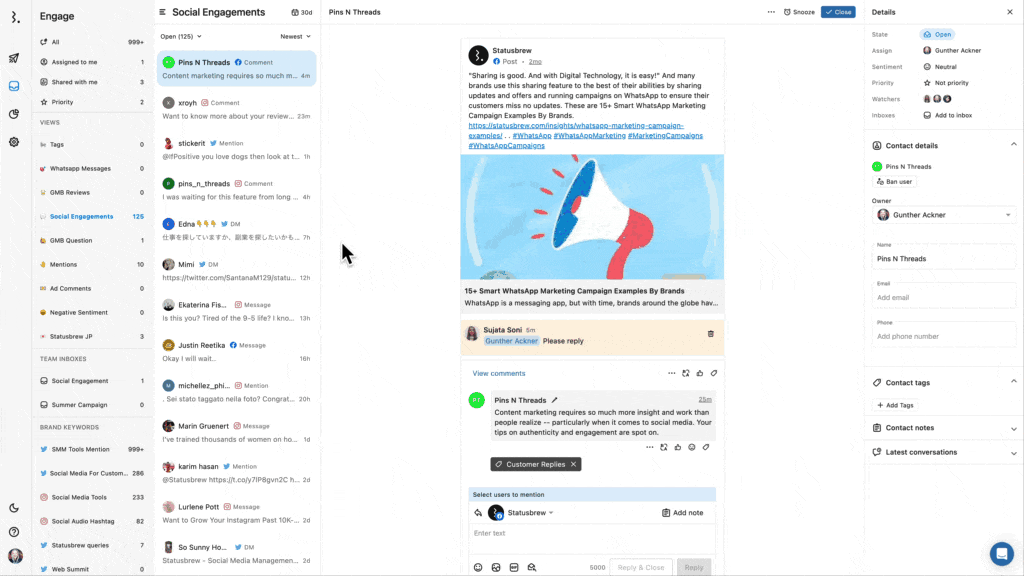This screenshot has width=1024, height=576.
Task: Remove the Customer Replies tag
Action: (x=573, y=465)
